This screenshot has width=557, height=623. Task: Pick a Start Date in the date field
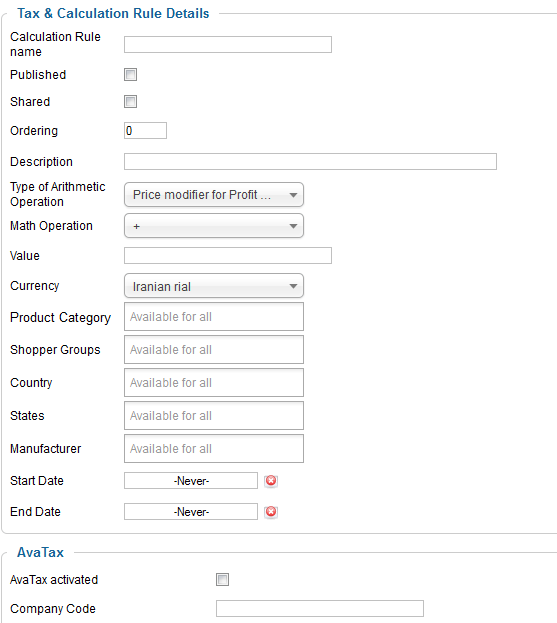point(191,481)
